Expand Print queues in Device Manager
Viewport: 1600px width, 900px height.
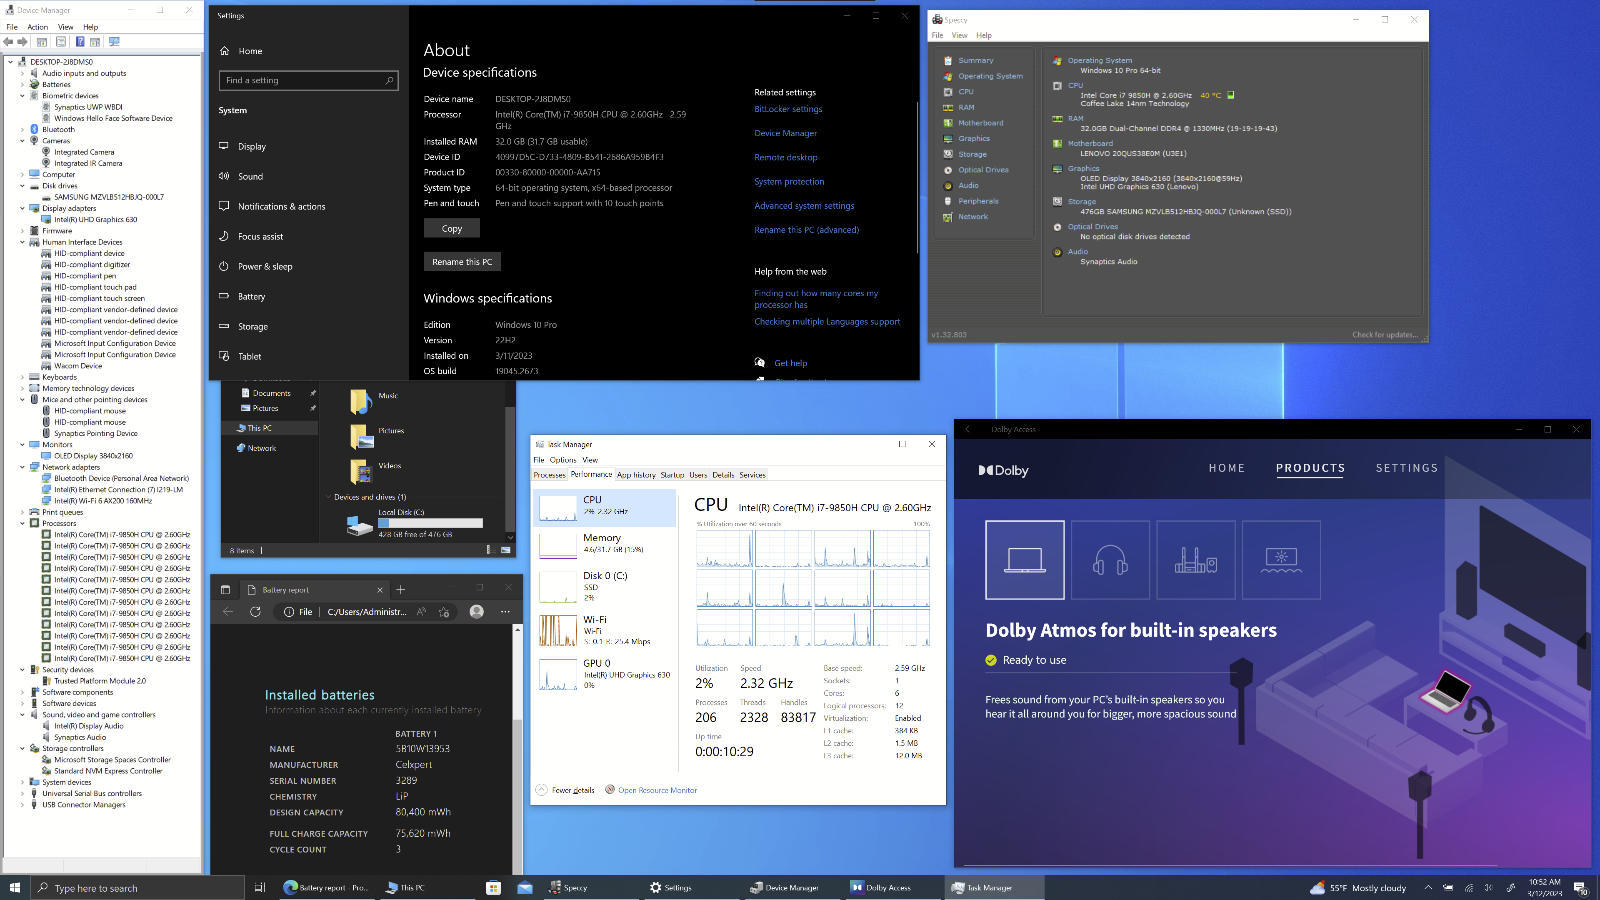click(23, 512)
